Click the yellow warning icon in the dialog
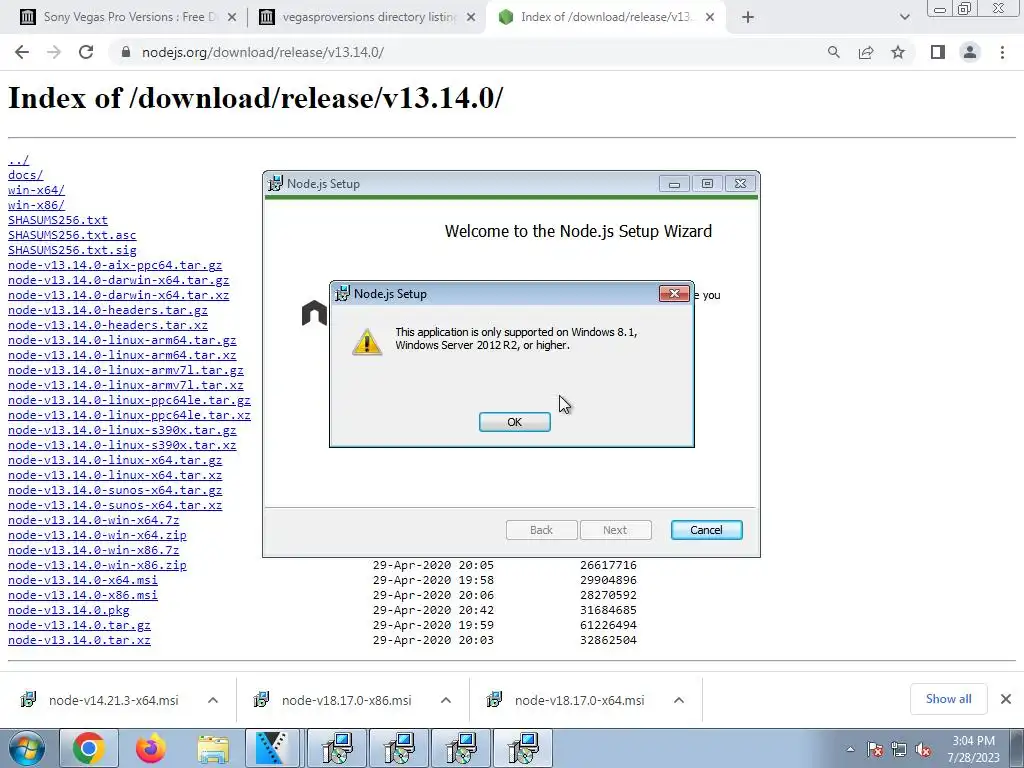The height and width of the screenshot is (768, 1024). point(367,342)
